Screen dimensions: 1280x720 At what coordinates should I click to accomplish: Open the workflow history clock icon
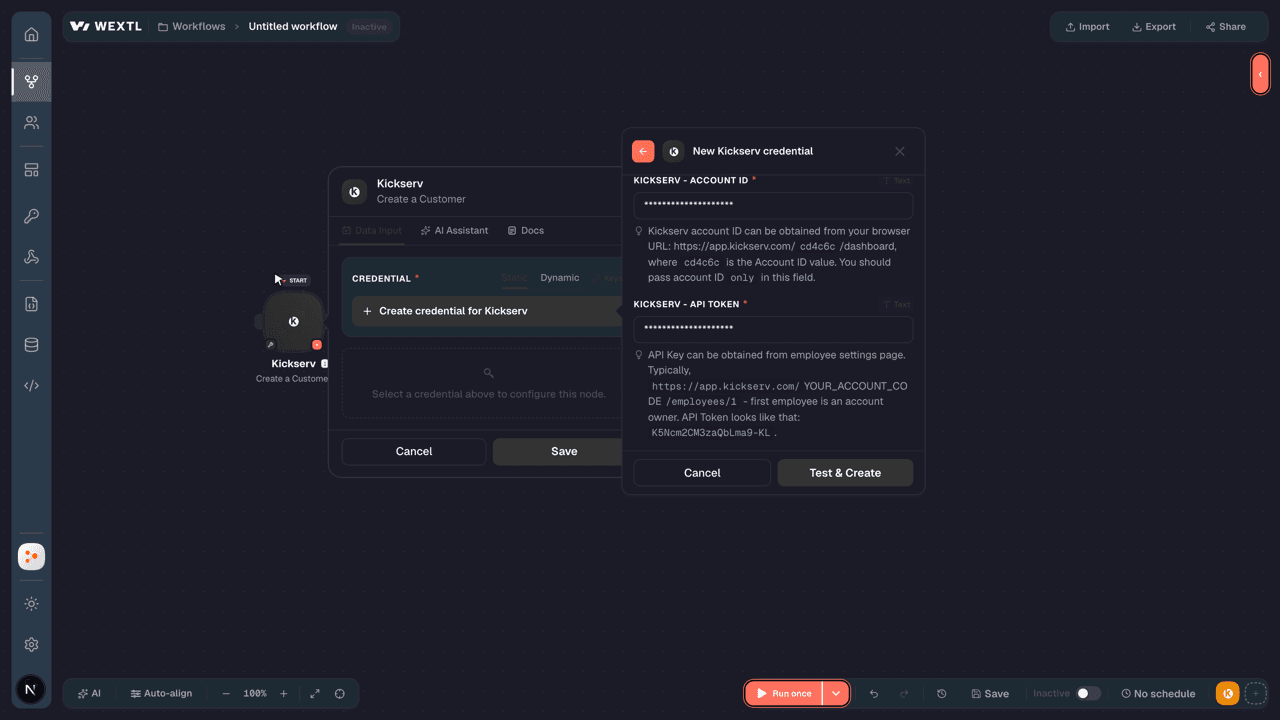942,694
